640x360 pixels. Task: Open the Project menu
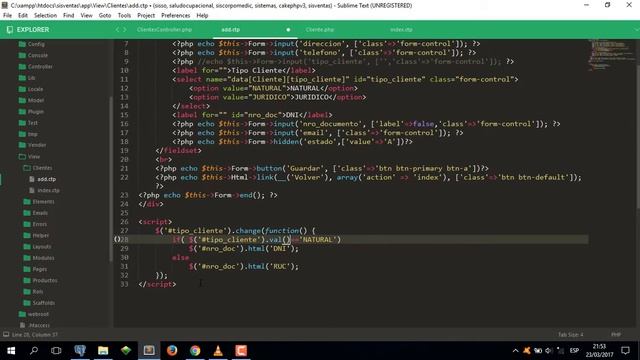[x=146, y=16]
